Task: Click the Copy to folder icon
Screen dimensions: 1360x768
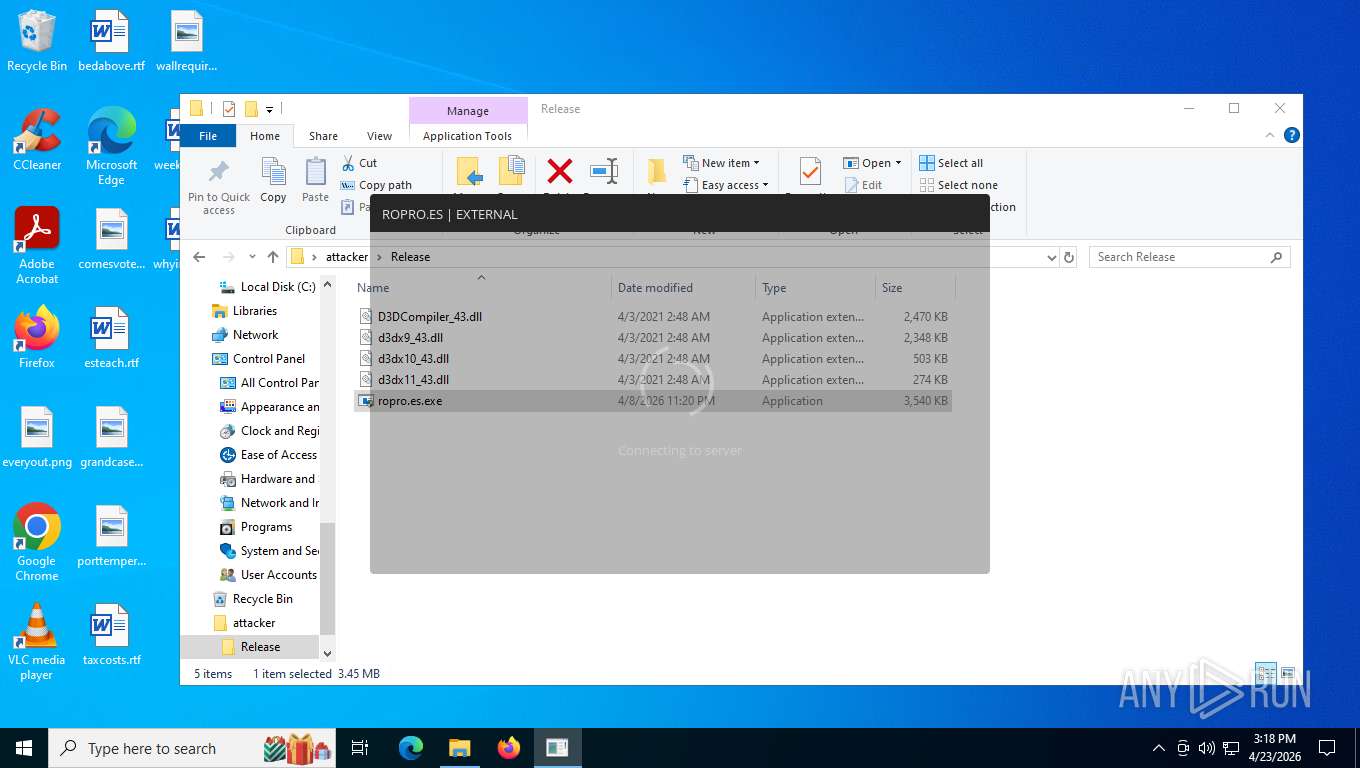Action: point(511,172)
